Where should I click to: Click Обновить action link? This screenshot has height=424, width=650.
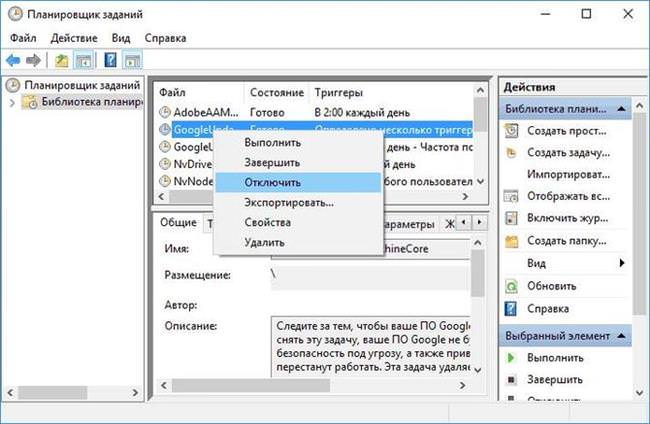[552, 286]
